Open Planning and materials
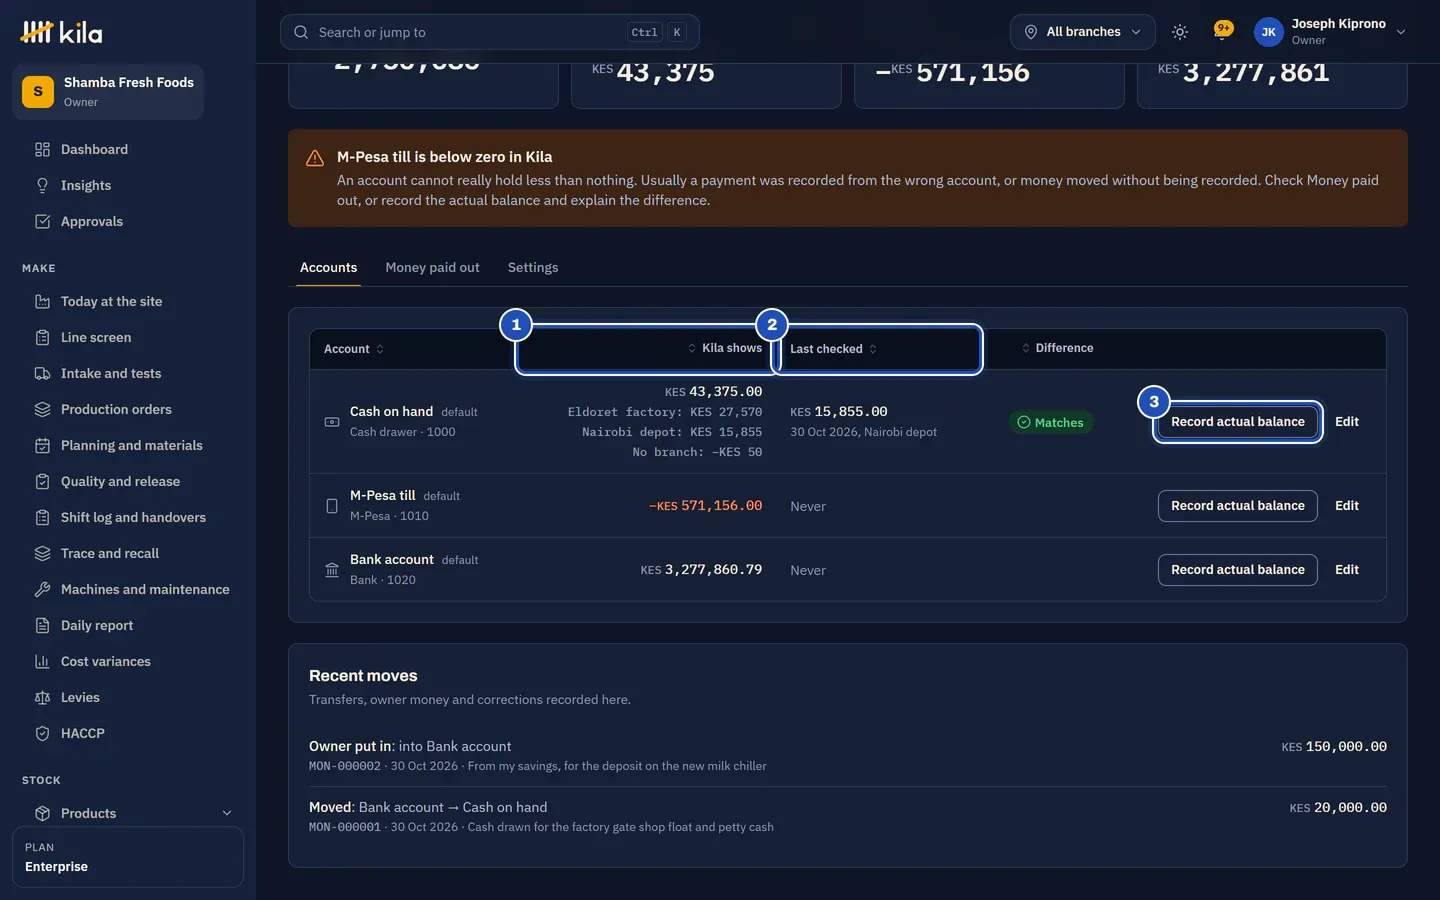 click(x=128, y=445)
